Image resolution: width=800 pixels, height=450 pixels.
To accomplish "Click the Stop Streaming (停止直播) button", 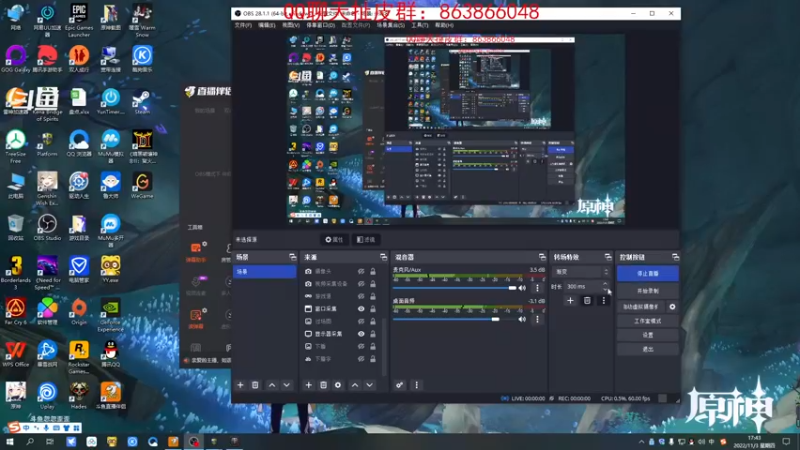I will [647, 273].
